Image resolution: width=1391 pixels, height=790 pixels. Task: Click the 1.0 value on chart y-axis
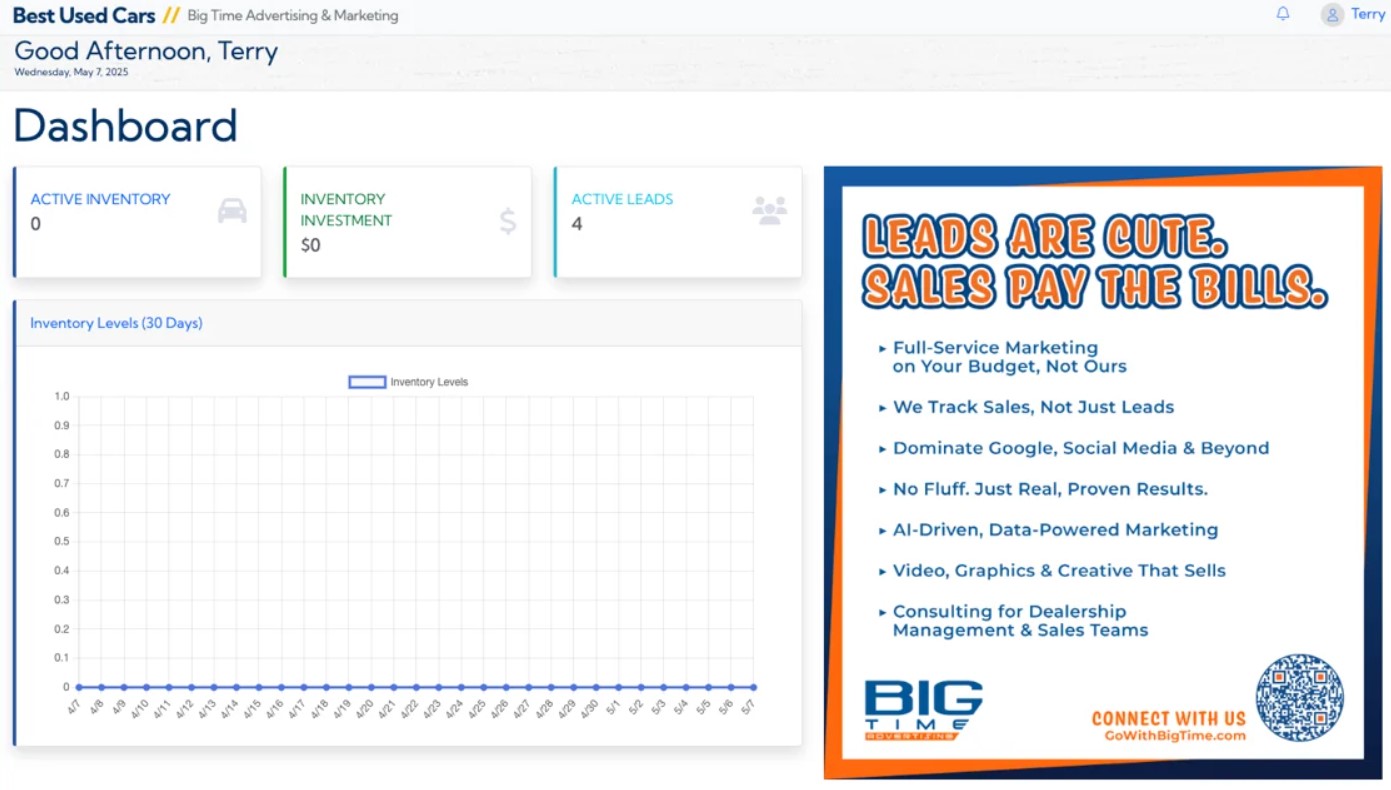[62, 397]
